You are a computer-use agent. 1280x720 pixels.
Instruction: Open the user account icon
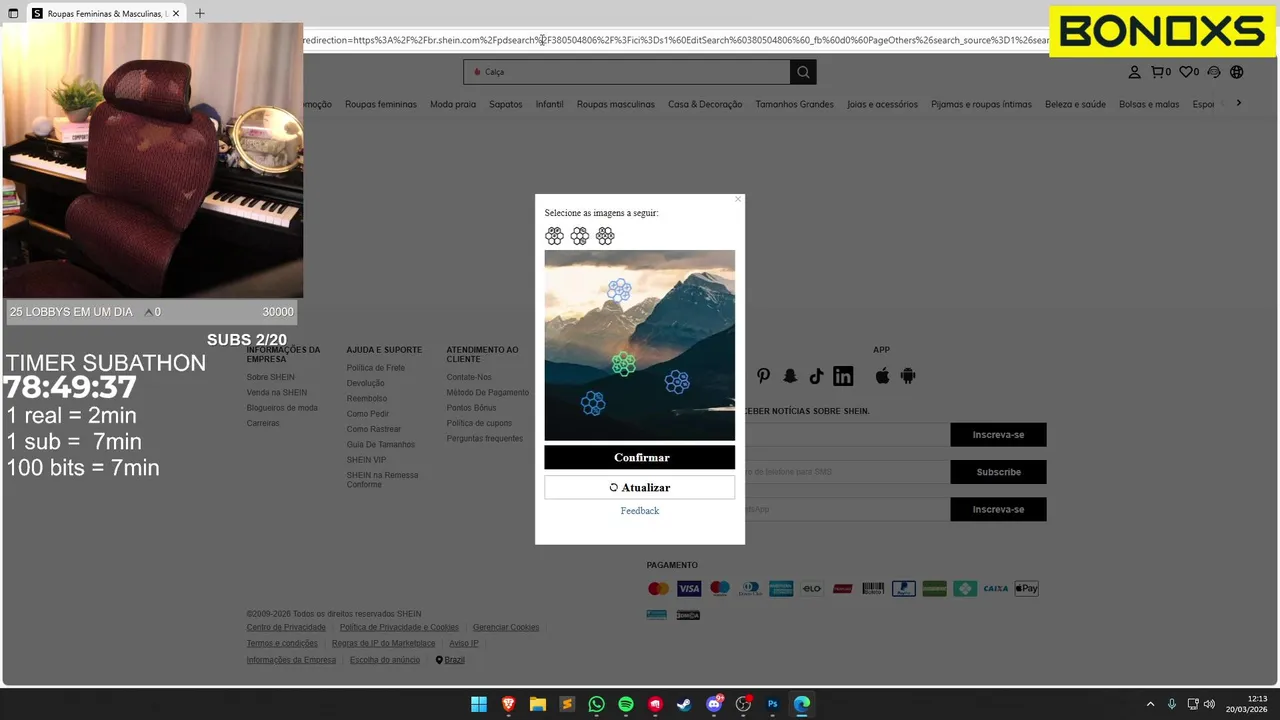point(1134,72)
